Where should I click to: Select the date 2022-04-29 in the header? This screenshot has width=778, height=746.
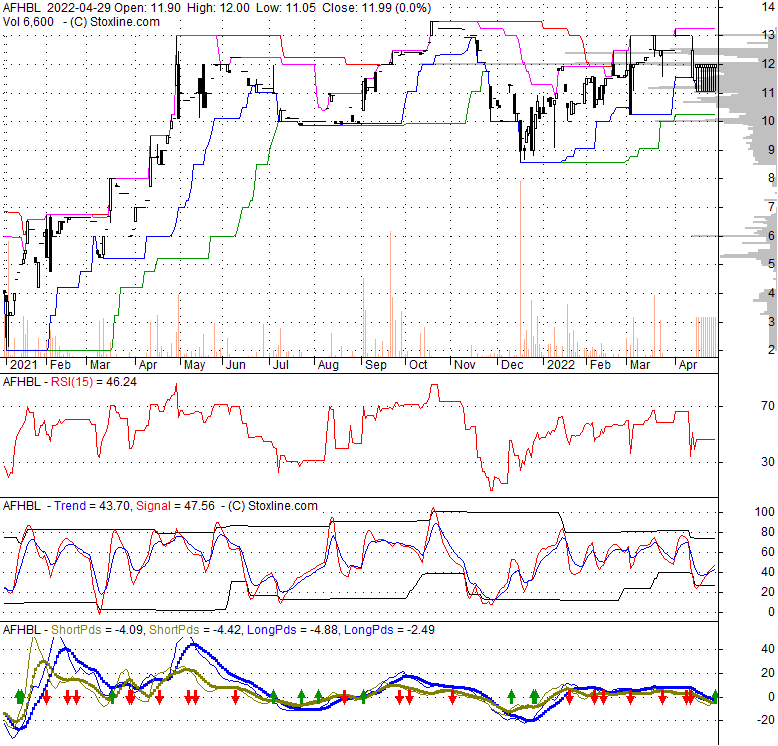click(x=79, y=8)
